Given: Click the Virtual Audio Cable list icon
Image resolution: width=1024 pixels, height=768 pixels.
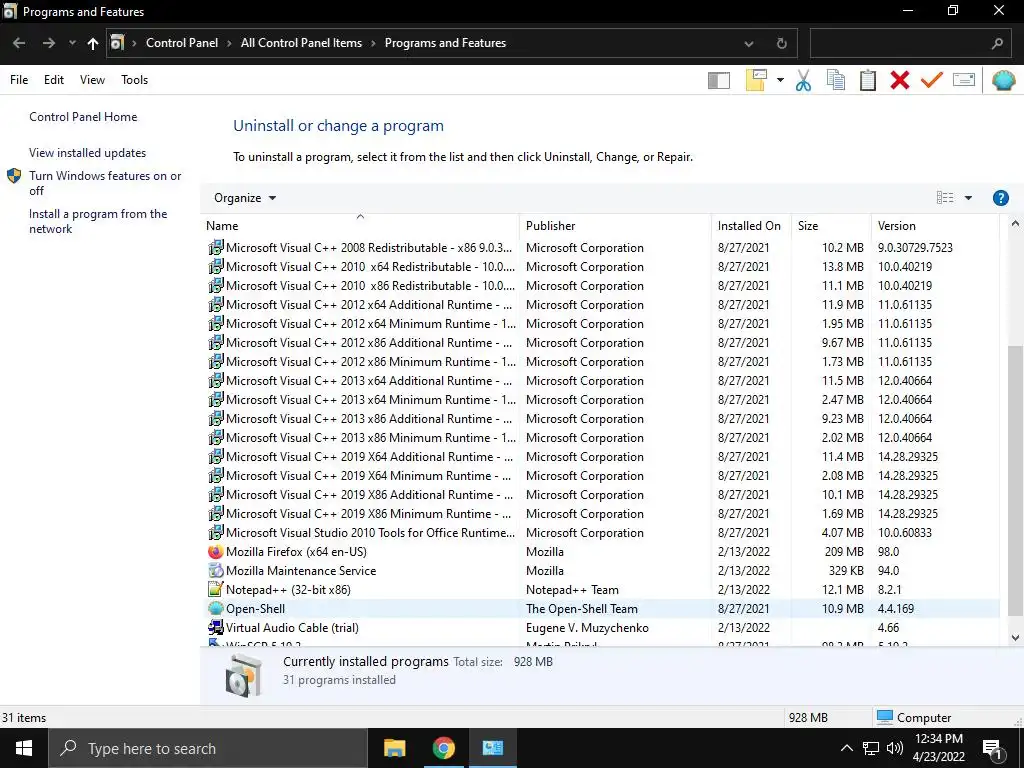Looking at the screenshot, I should click(216, 628).
